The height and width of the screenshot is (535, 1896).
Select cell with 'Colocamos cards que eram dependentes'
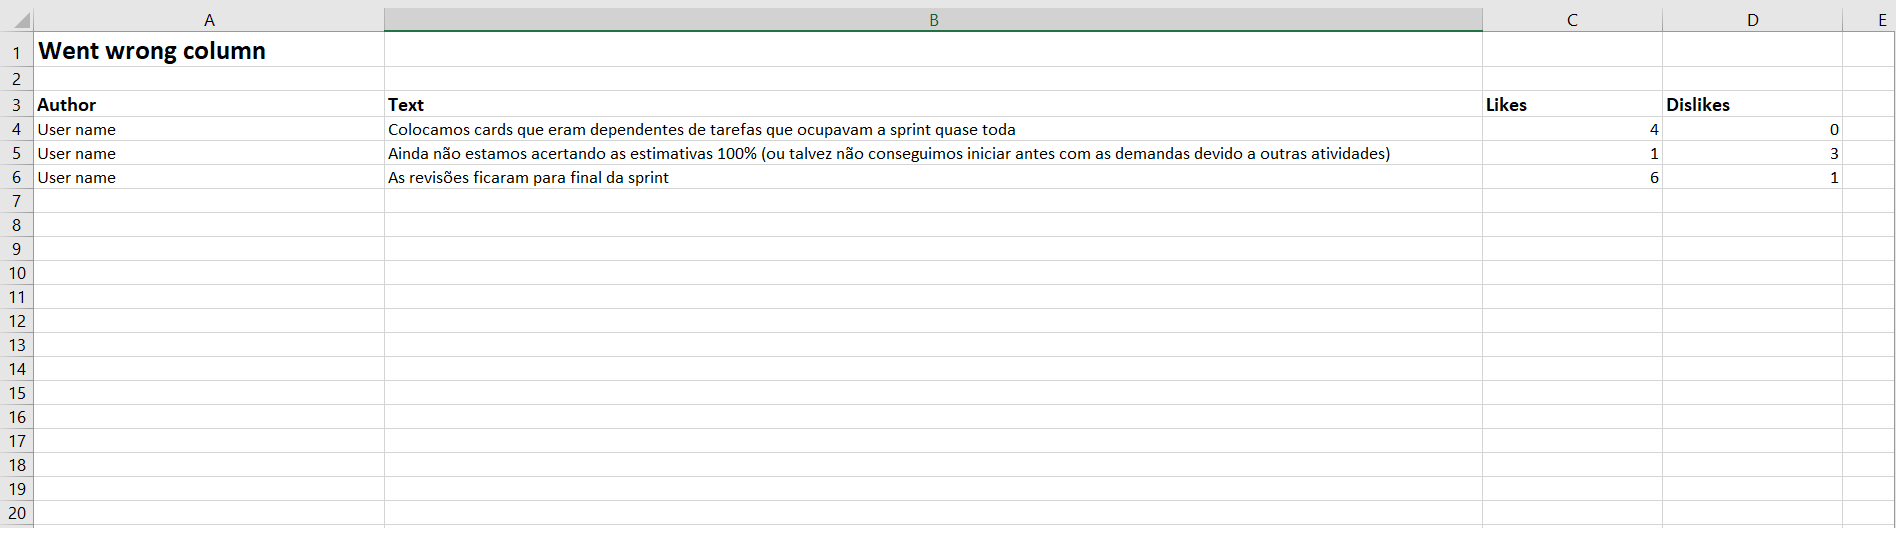[701, 130]
